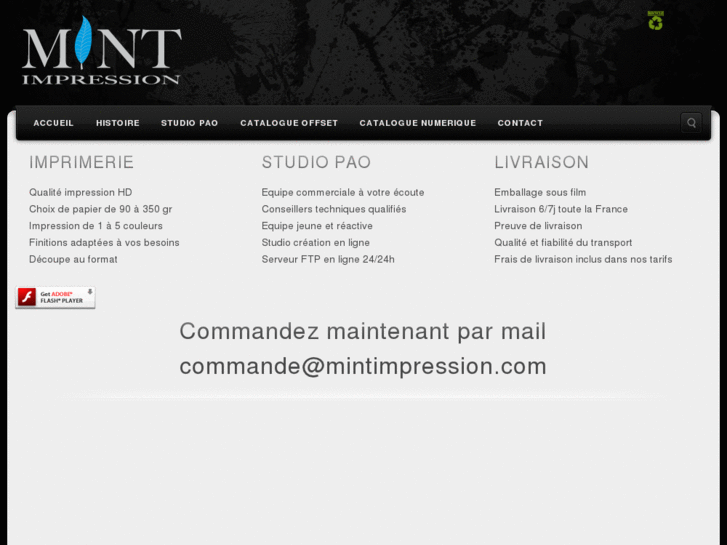
Task: Click 'Studio création en ligne' line
Action: (x=316, y=243)
